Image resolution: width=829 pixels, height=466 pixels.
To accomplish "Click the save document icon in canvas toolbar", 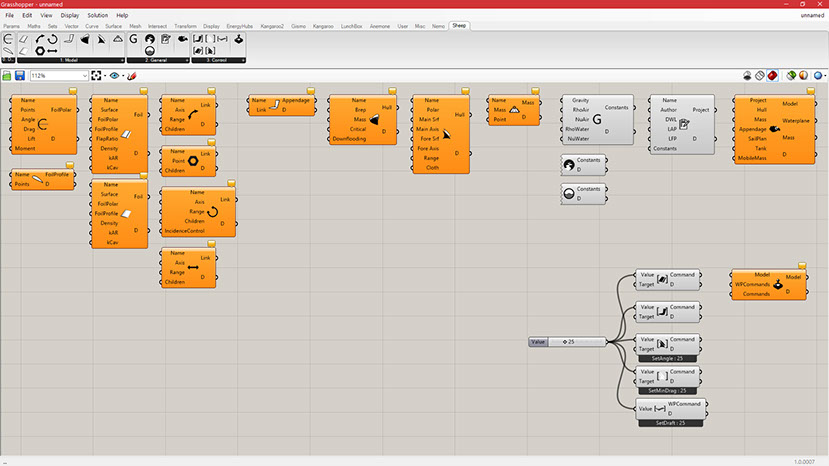I will point(19,75).
